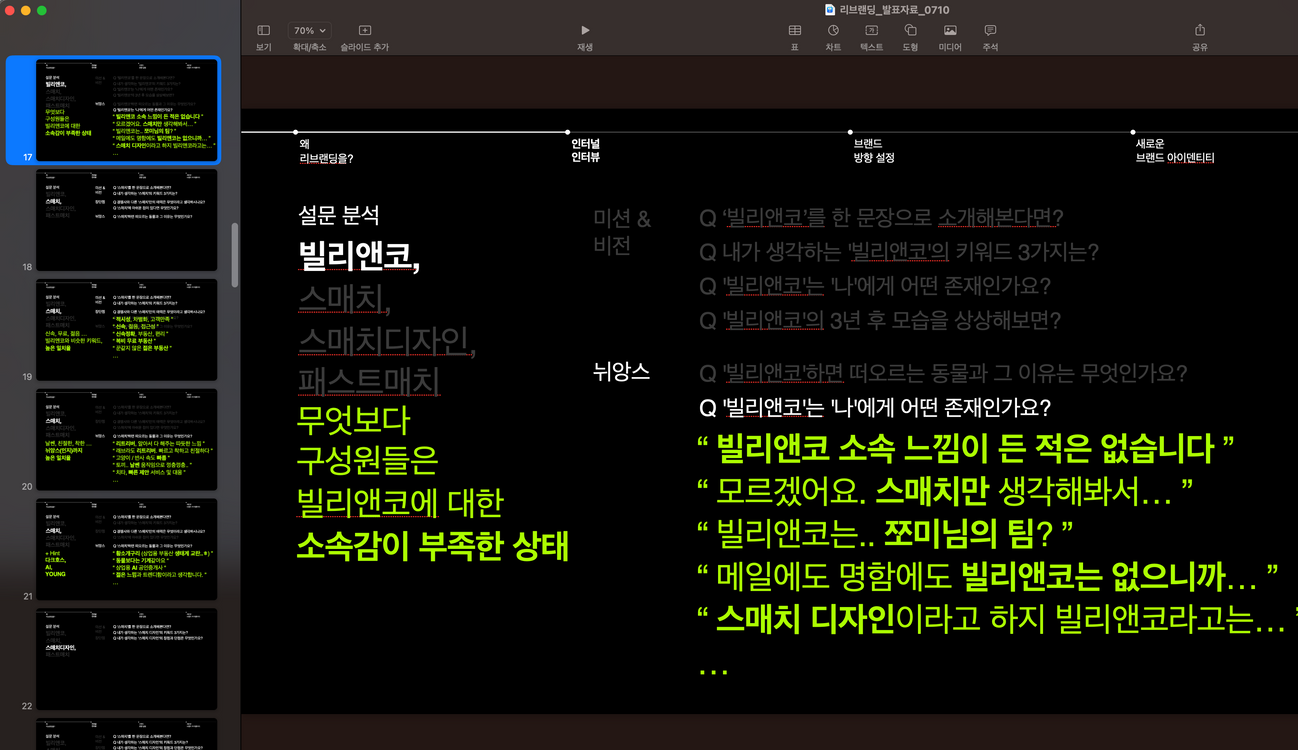Image resolution: width=1298 pixels, height=750 pixels.
Task: Click the gray '패스트매치' text
Action: click(x=369, y=381)
